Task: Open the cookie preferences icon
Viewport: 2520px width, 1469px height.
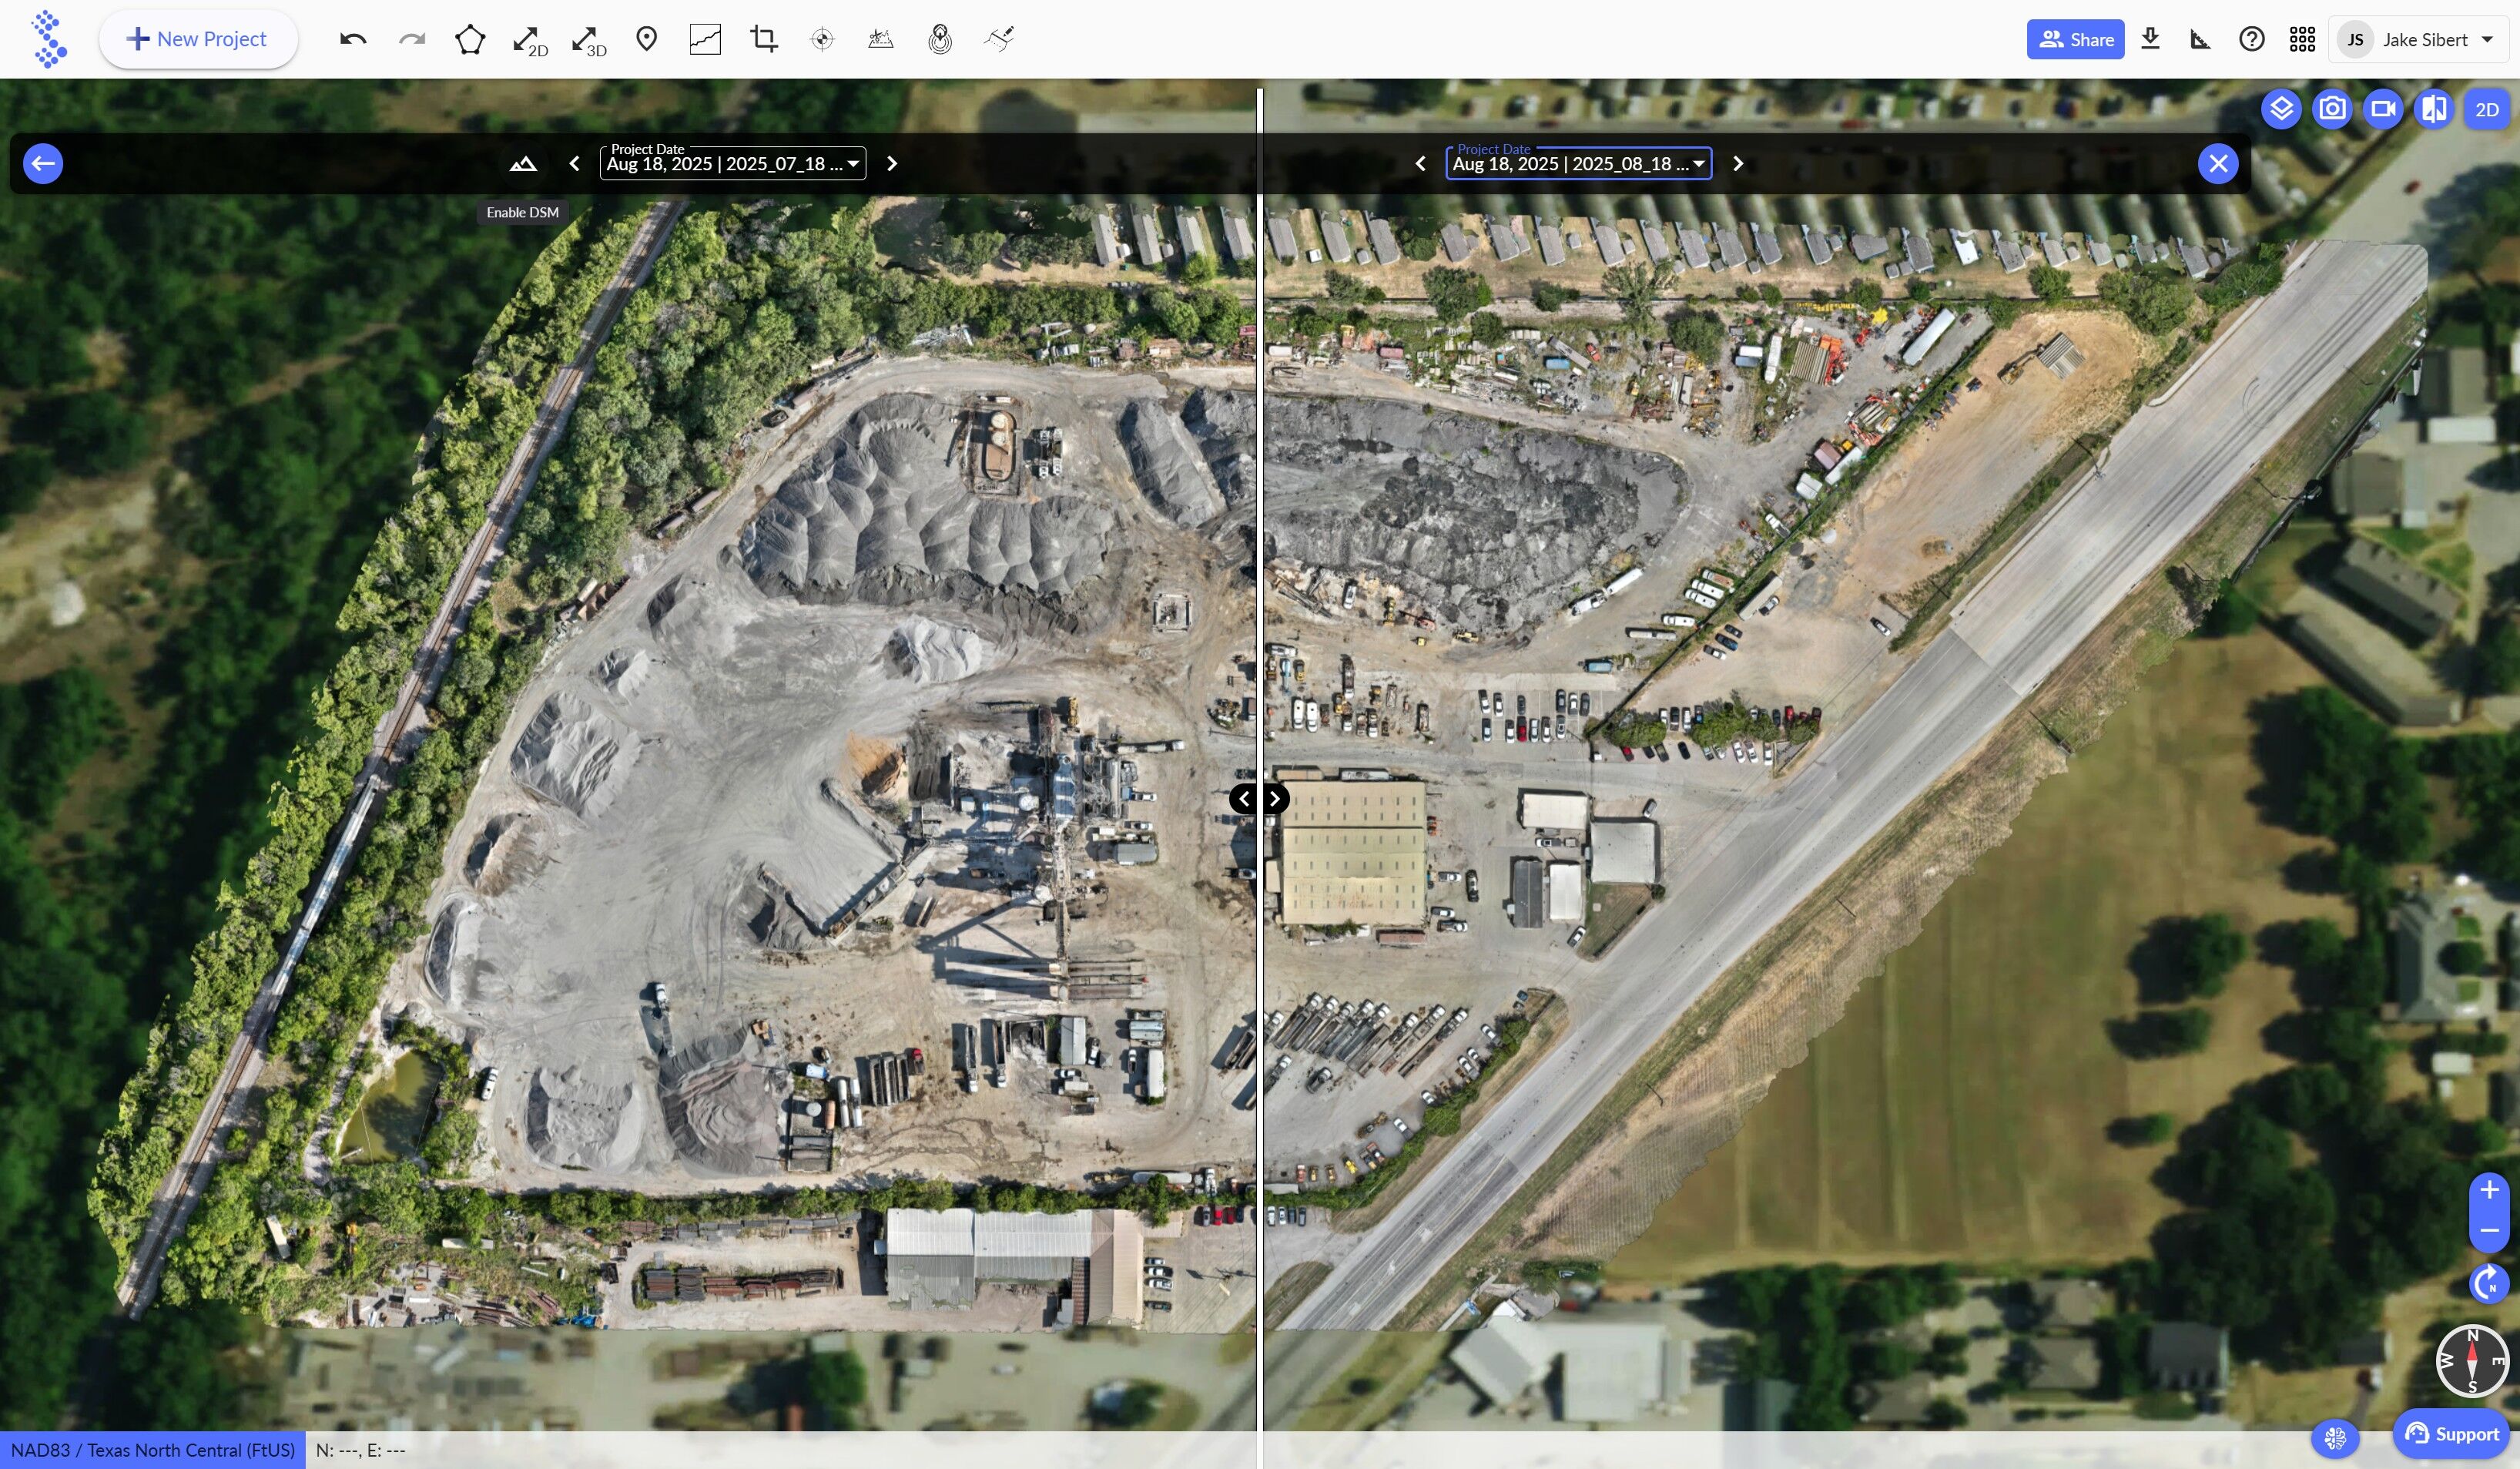Action: pos(2335,1438)
